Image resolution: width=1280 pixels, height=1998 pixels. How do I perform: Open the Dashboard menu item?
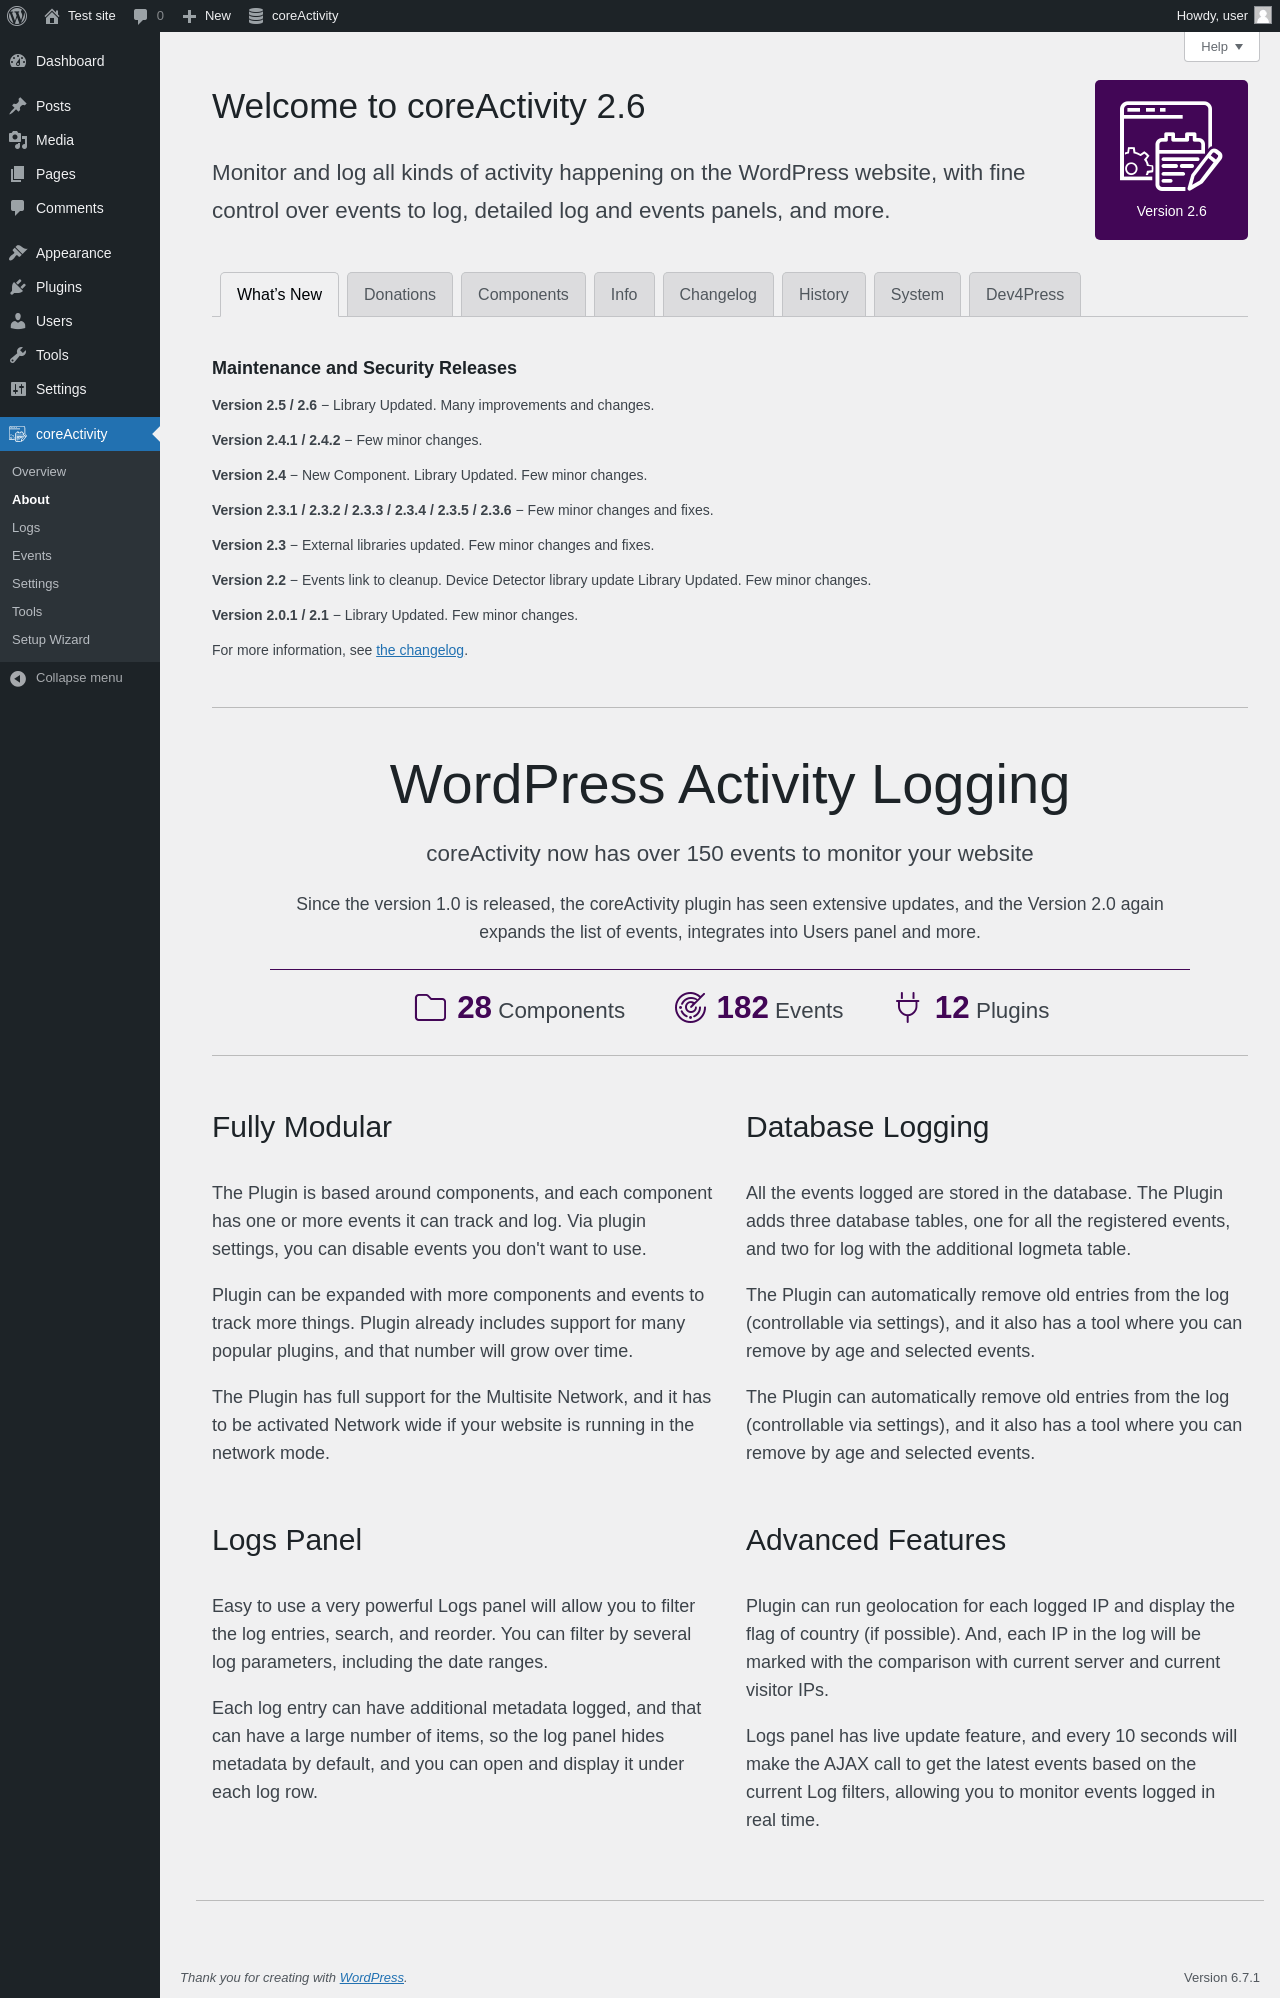[x=70, y=61]
